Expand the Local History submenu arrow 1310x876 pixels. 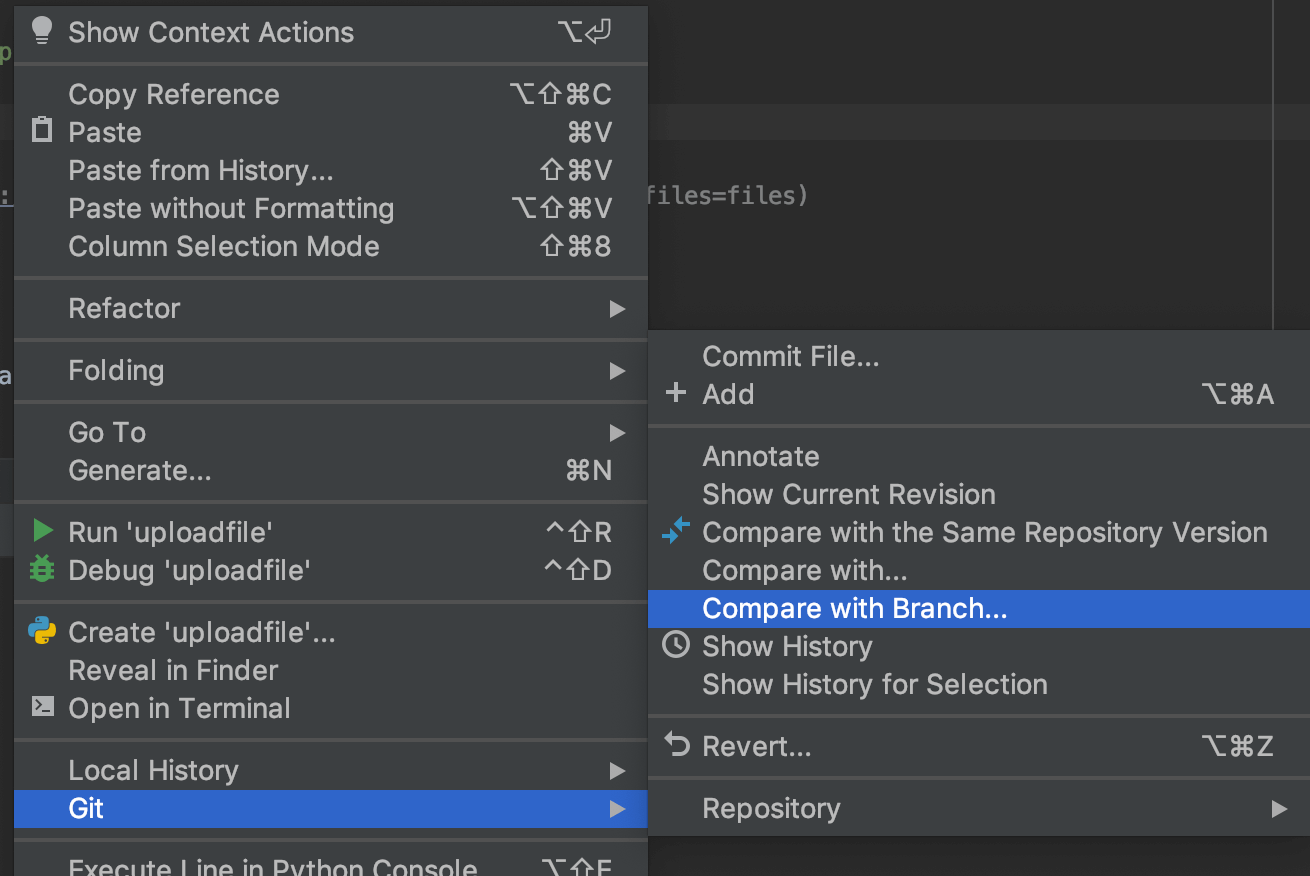(x=618, y=771)
